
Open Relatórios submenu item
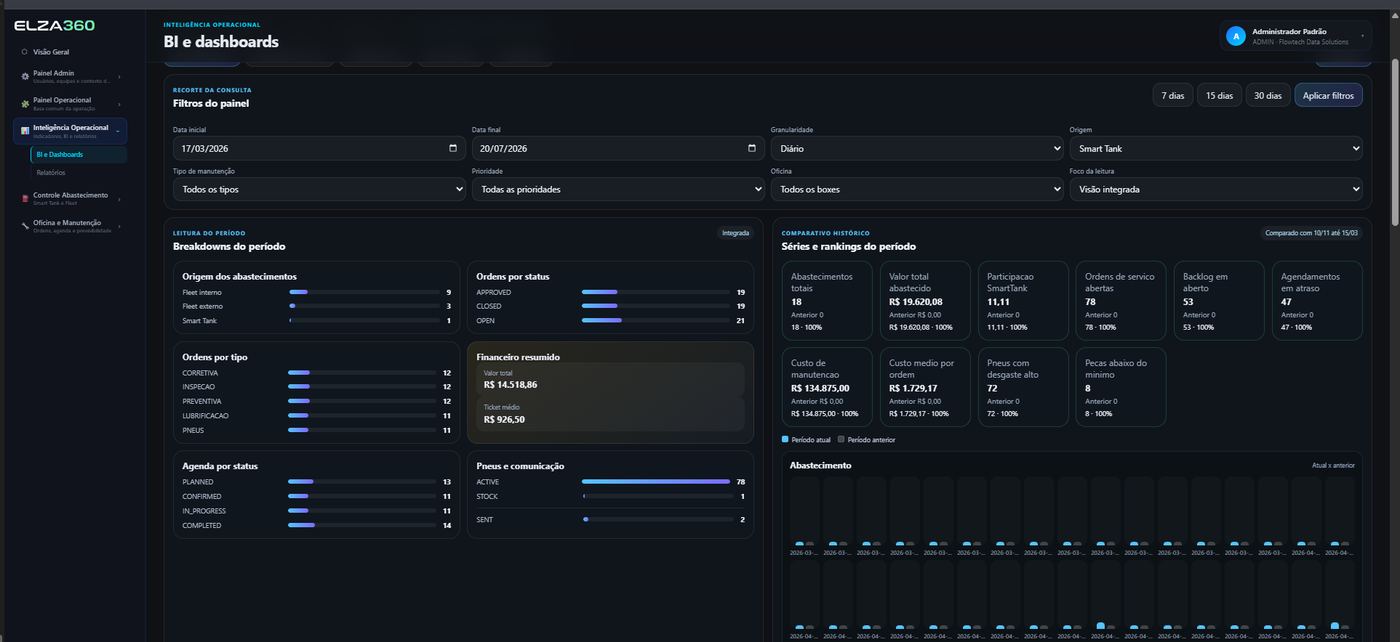coord(51,173)
